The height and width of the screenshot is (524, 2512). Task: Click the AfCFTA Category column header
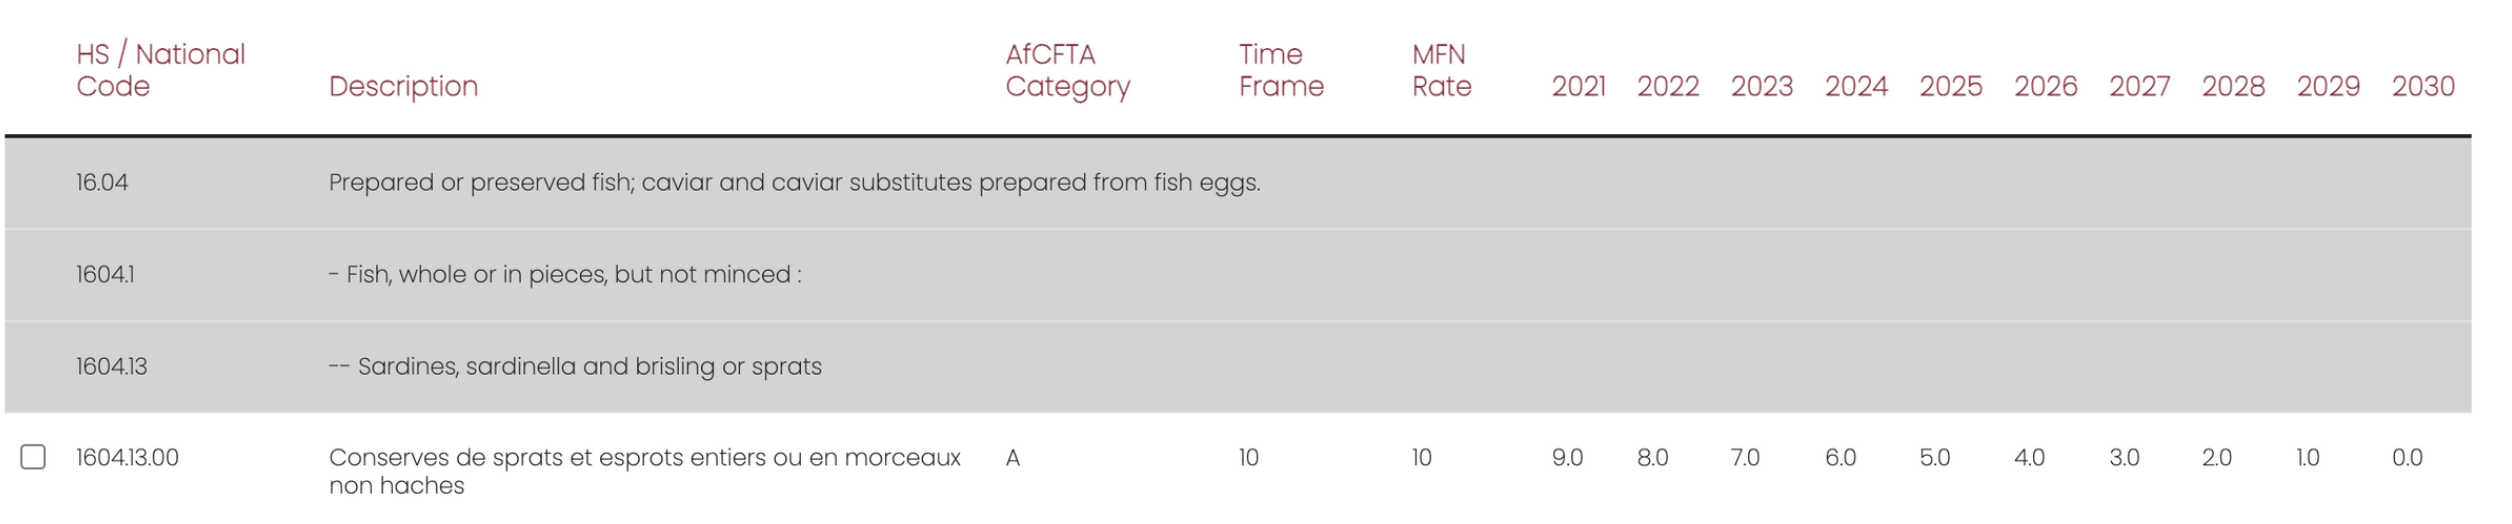pyautogui.click(x=1067, y=70)
